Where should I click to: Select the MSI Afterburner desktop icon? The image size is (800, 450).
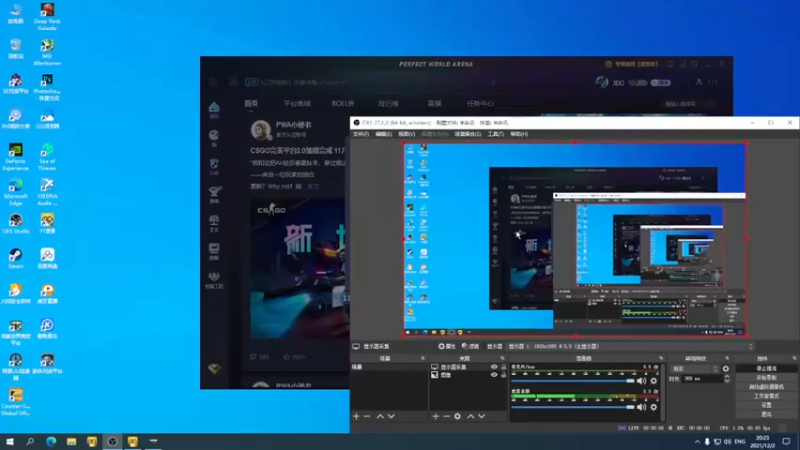(x=47, y=52)
